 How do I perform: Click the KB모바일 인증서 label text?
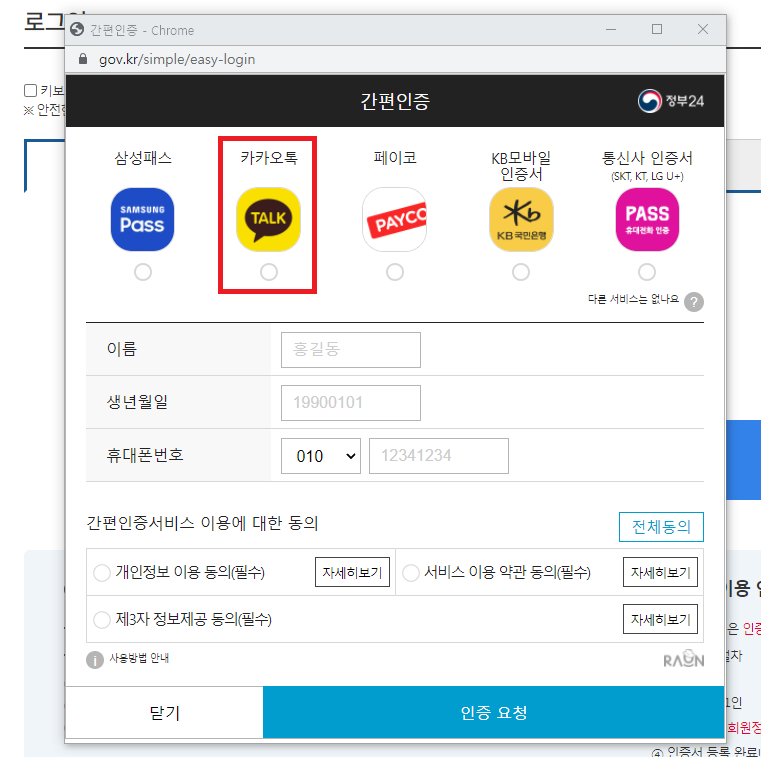click(x=521, y=166)
